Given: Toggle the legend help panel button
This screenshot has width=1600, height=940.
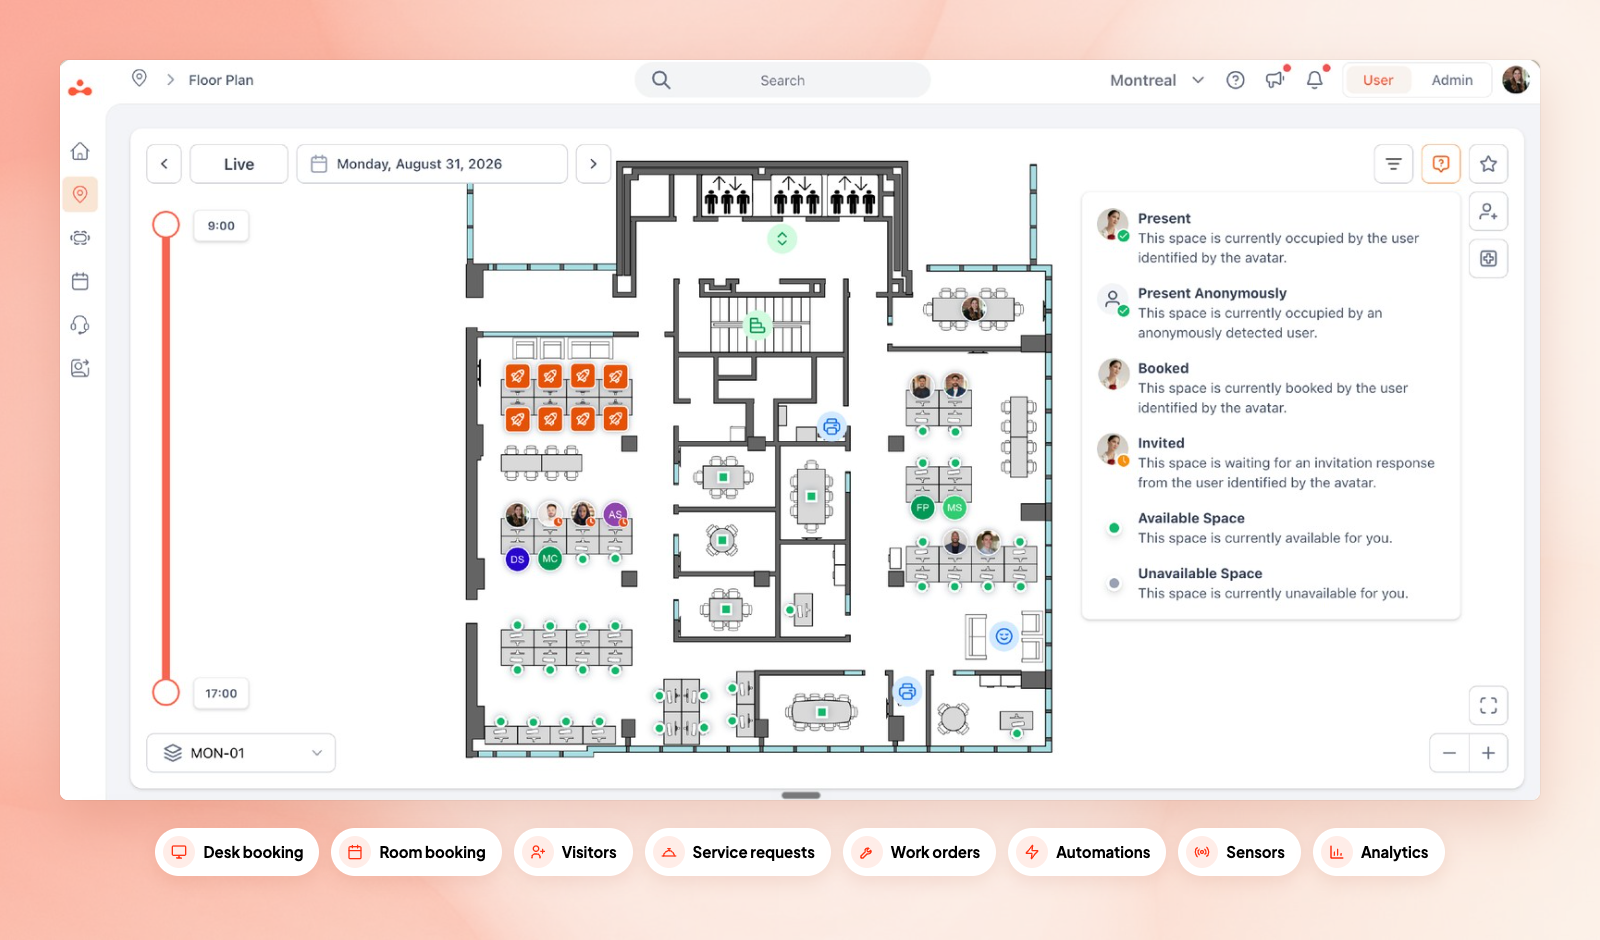Looking at the screenshot, I should click(1441, 164).
